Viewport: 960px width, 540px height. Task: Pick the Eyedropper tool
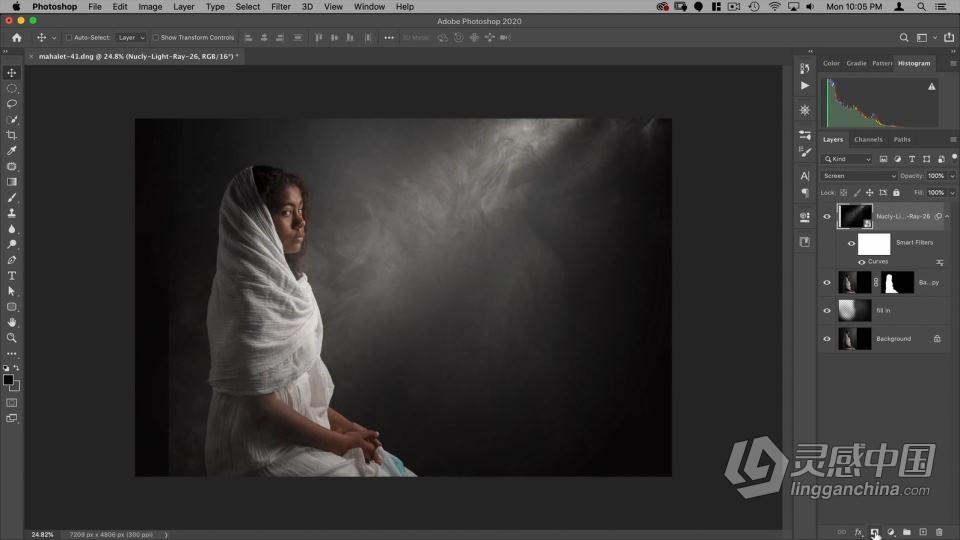click(12, 151)
